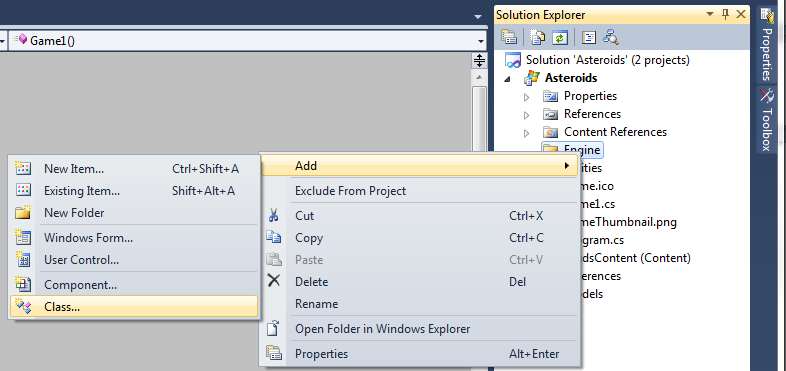Select Rename from the context menu
Viewport: 786px width, 371px height.
tap(420, 304)
